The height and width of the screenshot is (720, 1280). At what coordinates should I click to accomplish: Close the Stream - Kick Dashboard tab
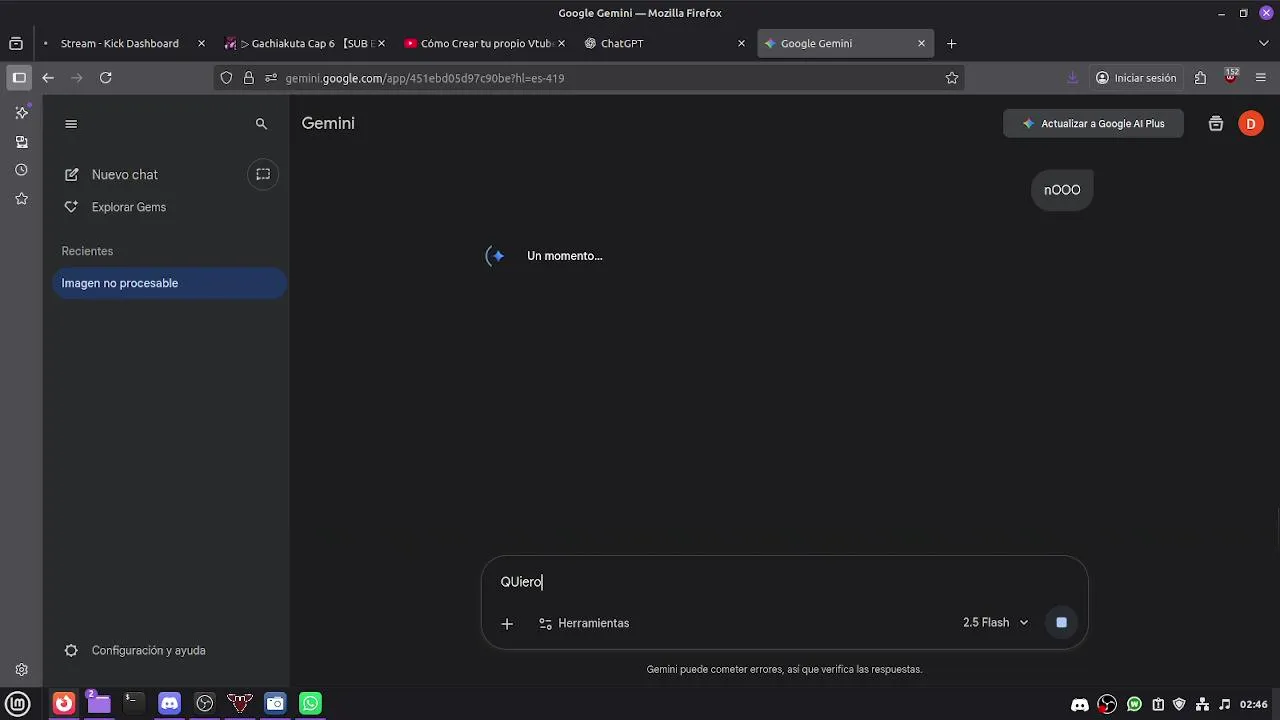(x=201, y=43)
